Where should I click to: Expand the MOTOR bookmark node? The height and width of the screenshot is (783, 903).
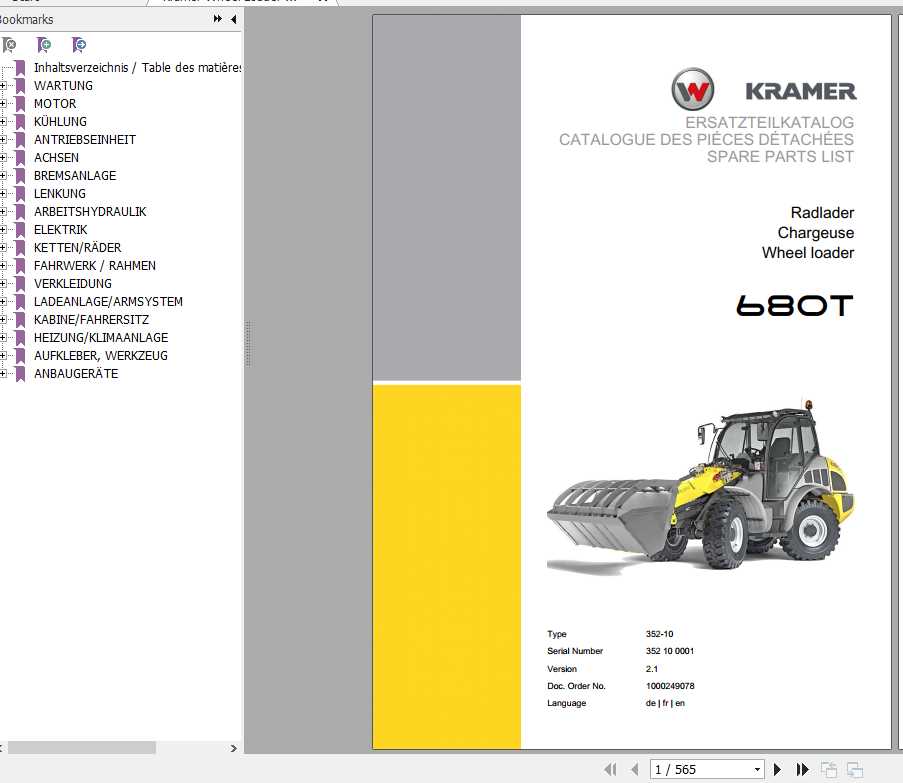[3, 104]
